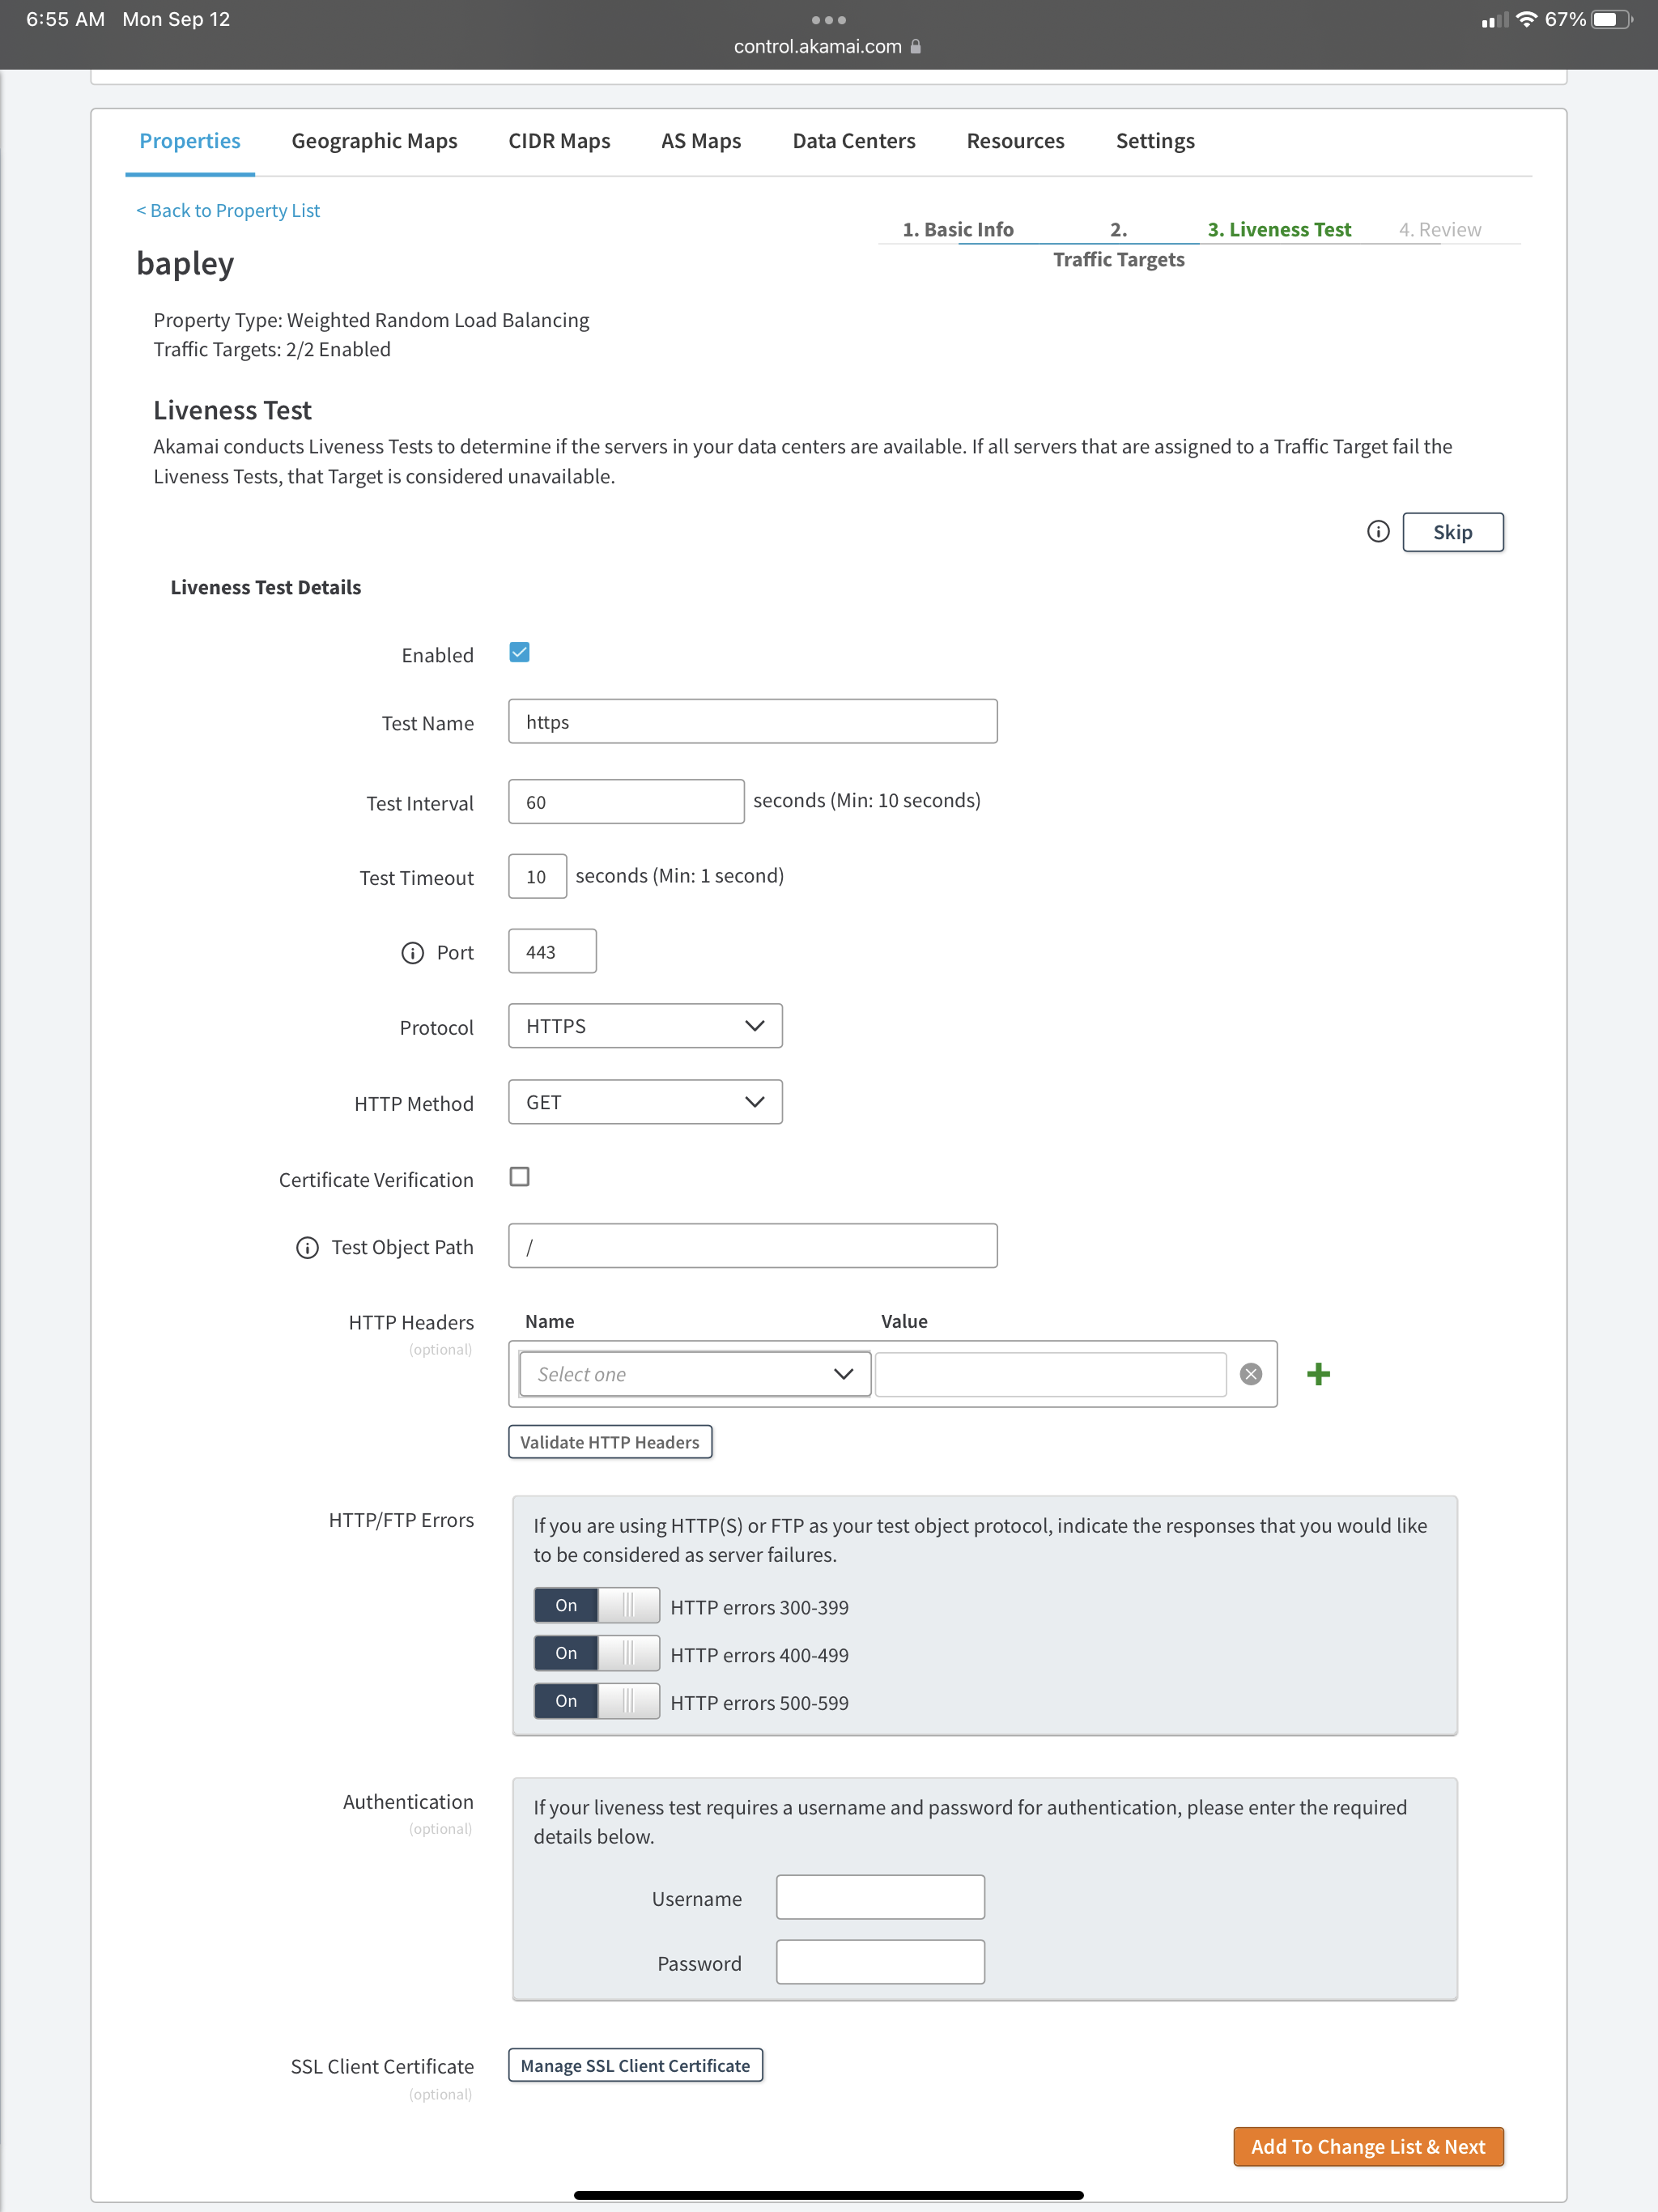Turn off the HTTP errors 300-399 toggle
The height and width of the screenshot is (2212, 1658).
click(x=596, y=1605)
